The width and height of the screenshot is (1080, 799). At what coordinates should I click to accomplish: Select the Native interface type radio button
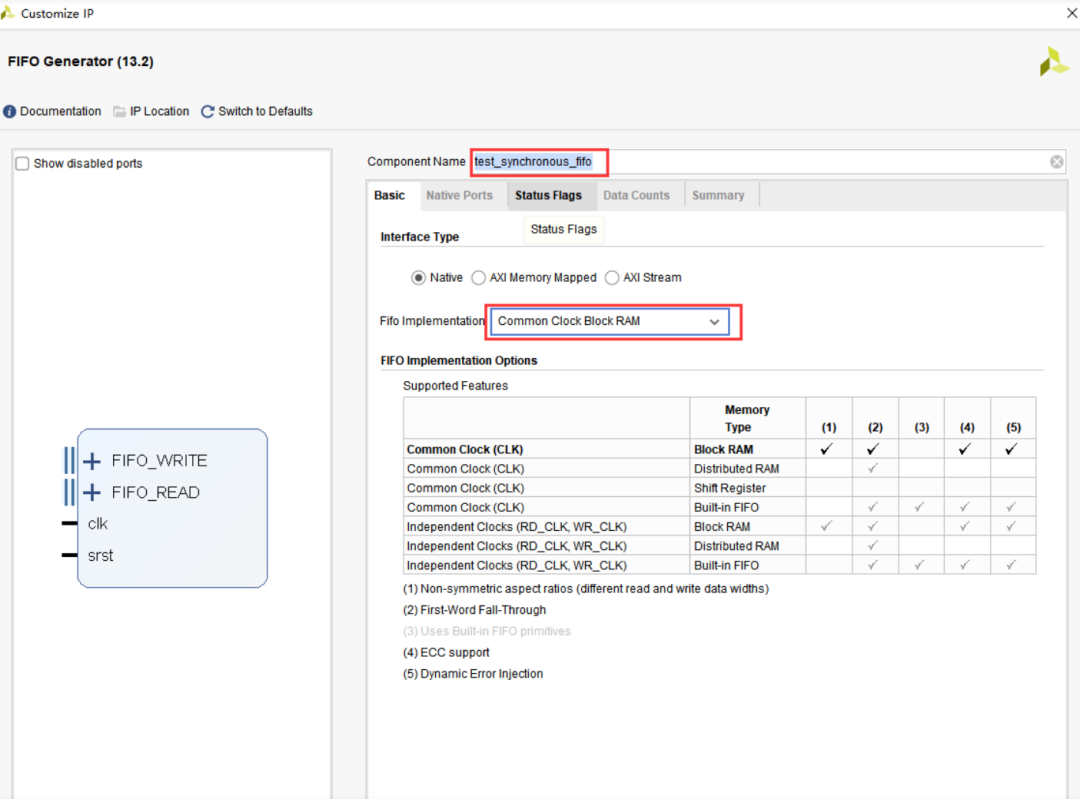(418, 278)
